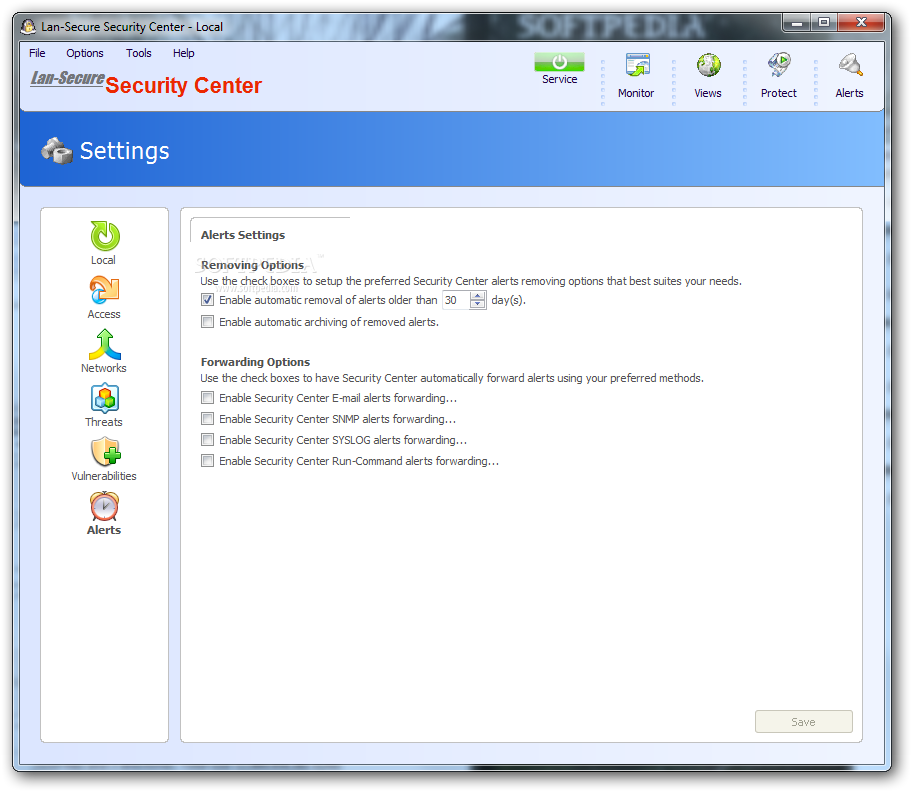
Task: Open the File menu
Action: tap(37, 53)
